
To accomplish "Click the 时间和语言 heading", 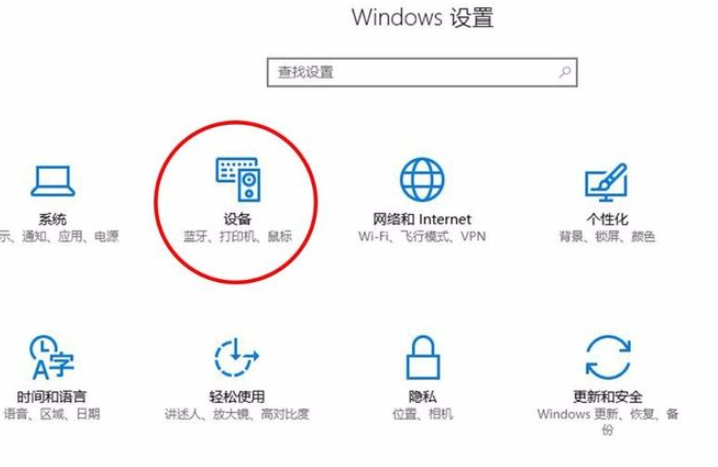I will pyautogui.click(x=51, y=396).
